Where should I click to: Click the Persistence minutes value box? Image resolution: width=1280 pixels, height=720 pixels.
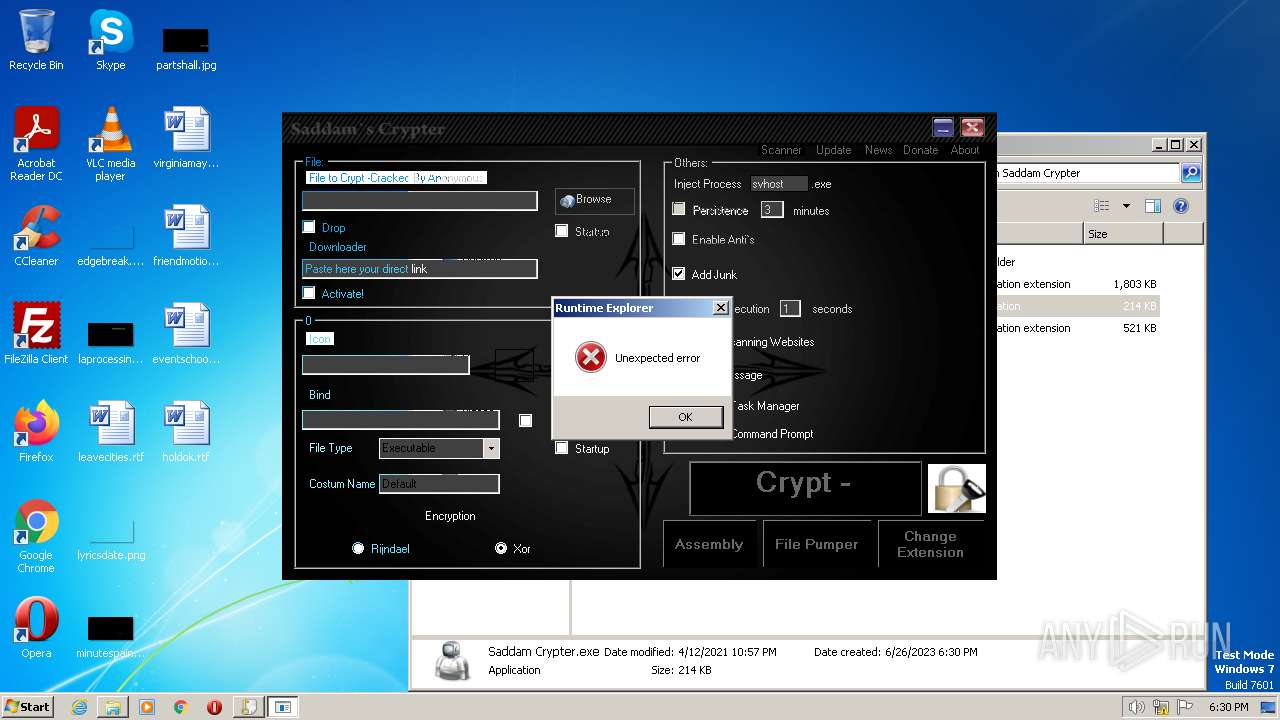[x=772, y=210]
